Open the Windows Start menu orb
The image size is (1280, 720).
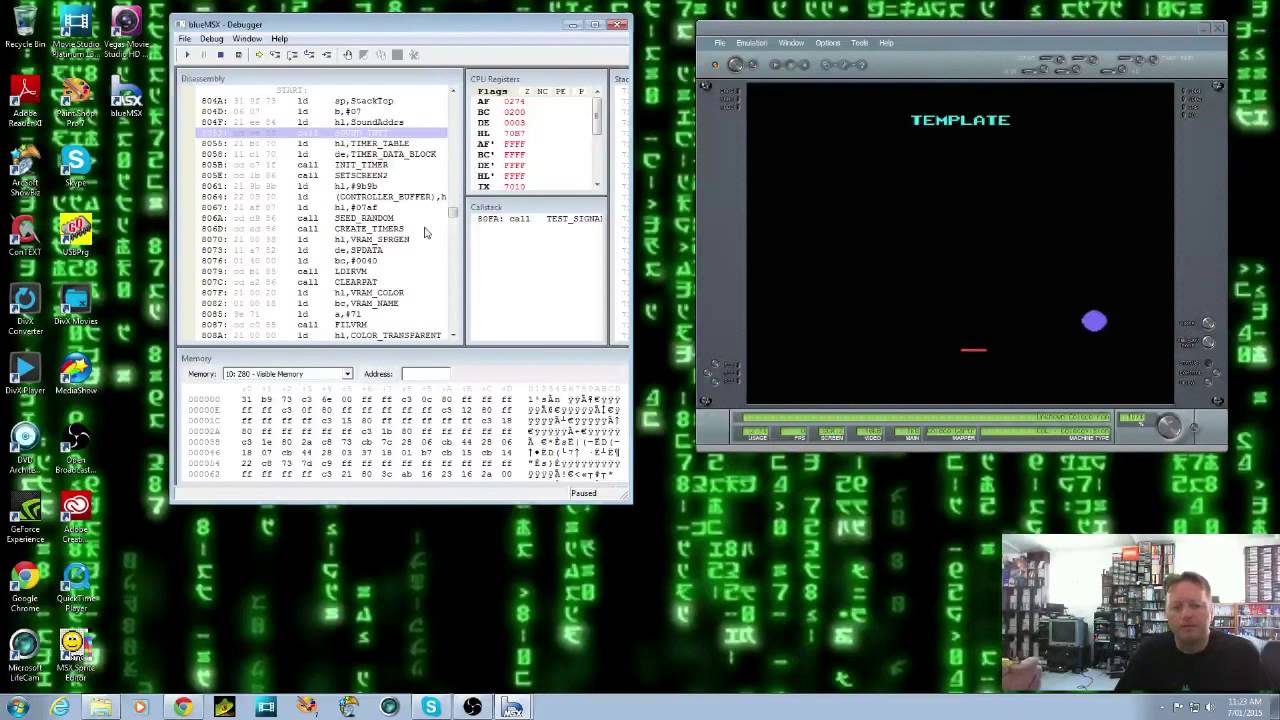[x=17, y=707]
